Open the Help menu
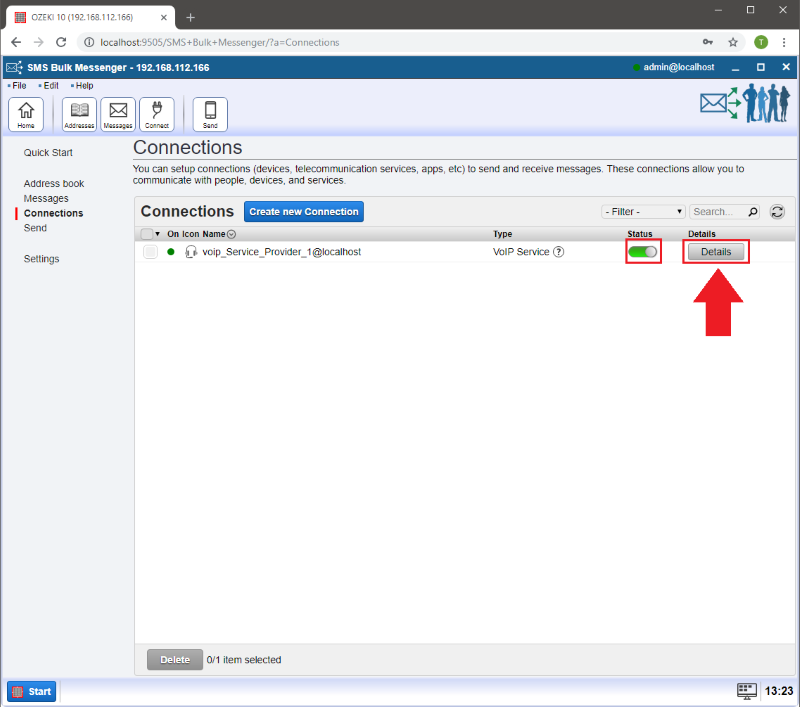 tap(84, 86)
